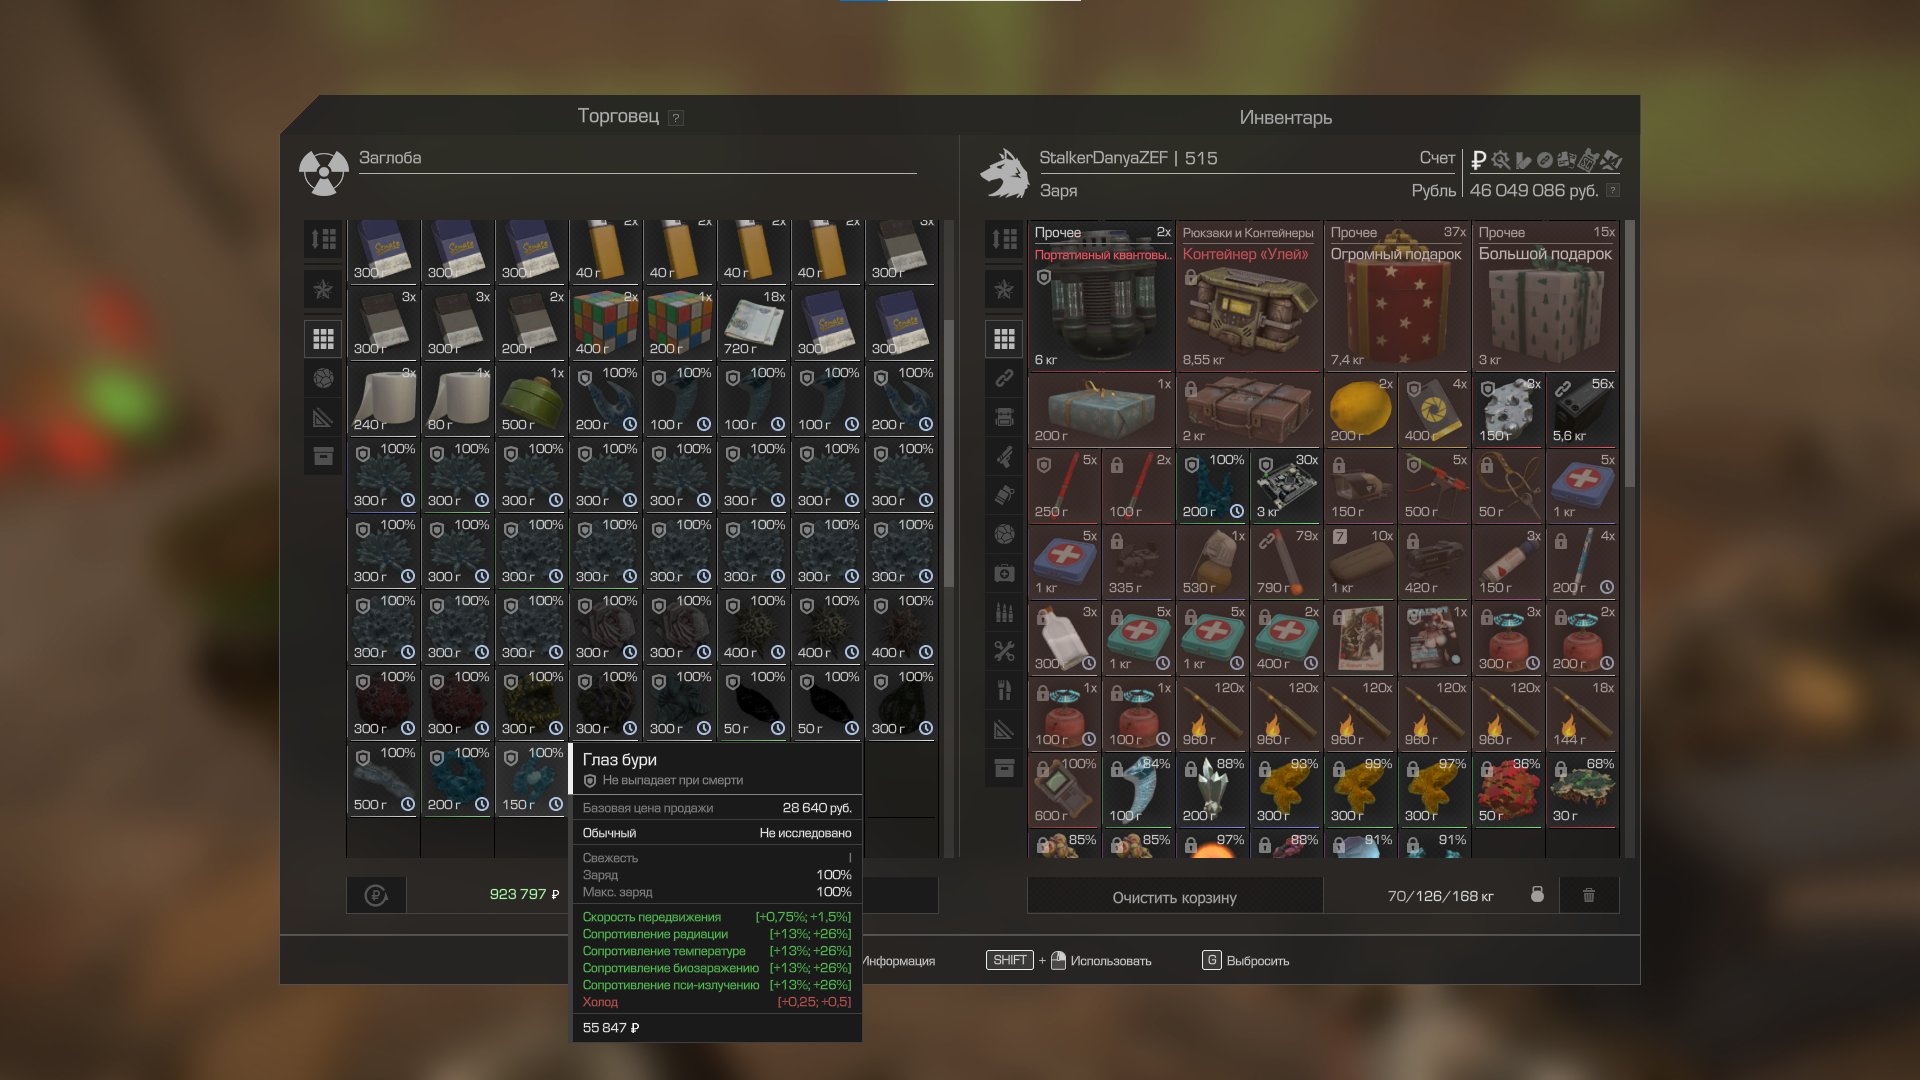Open the help question mark next to Торговец

[x=676, y=118]
